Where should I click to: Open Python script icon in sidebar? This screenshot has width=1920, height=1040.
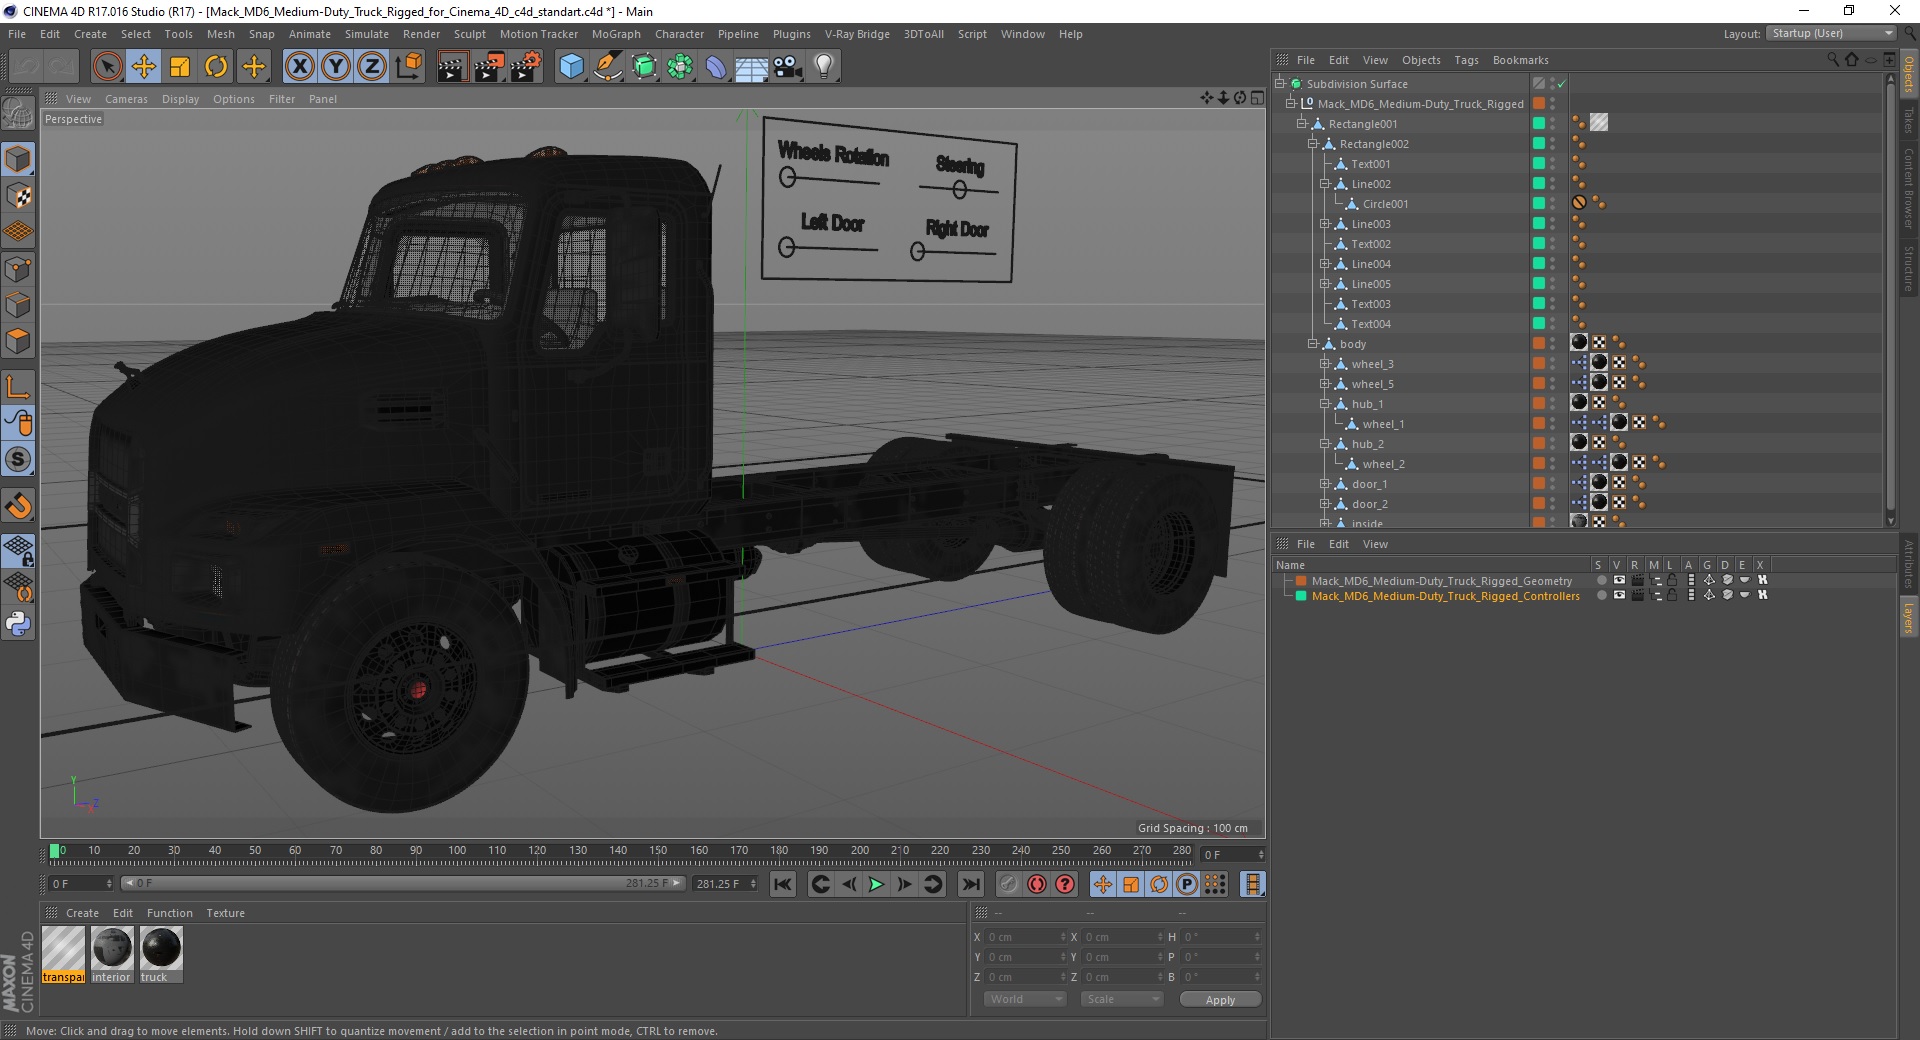18,624
